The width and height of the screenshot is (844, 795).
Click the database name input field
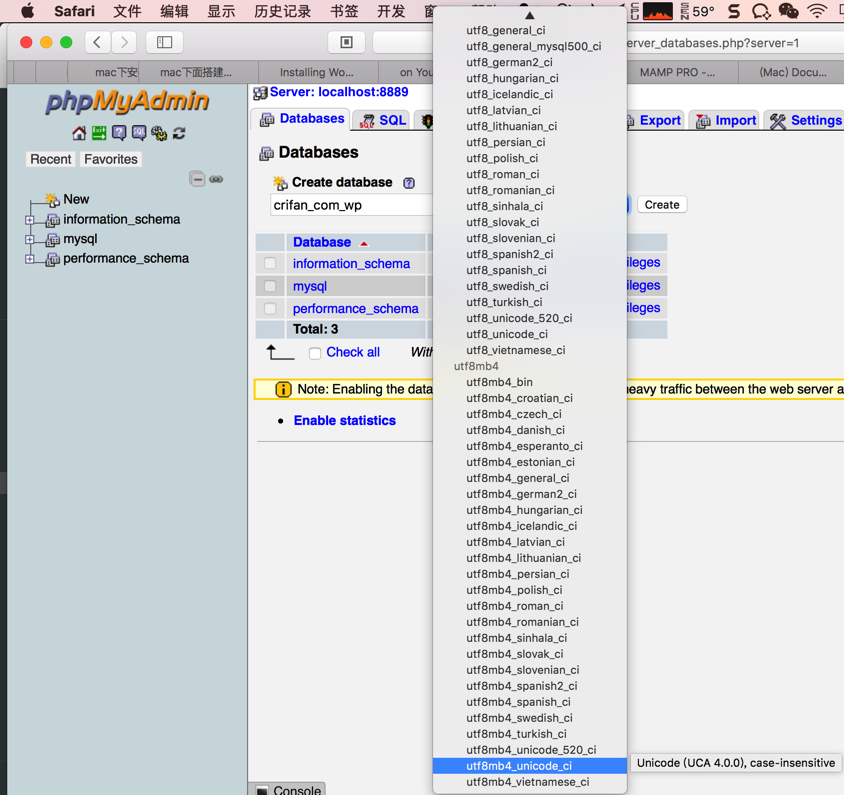[x=351, y=205]
